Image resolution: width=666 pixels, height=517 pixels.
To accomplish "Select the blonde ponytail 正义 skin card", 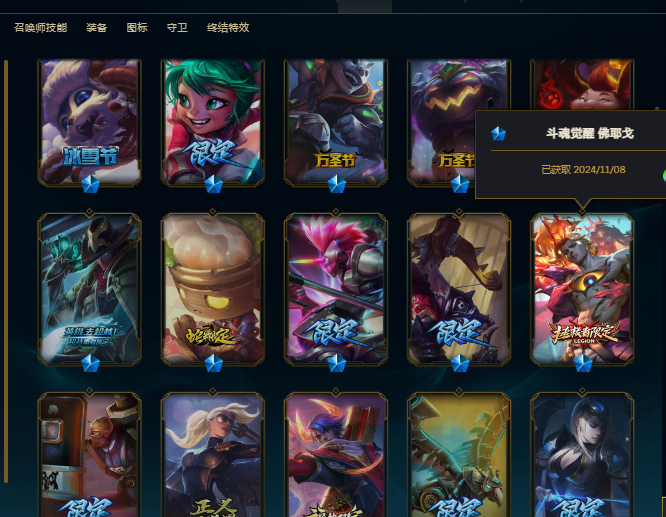I will pos(213,455).
